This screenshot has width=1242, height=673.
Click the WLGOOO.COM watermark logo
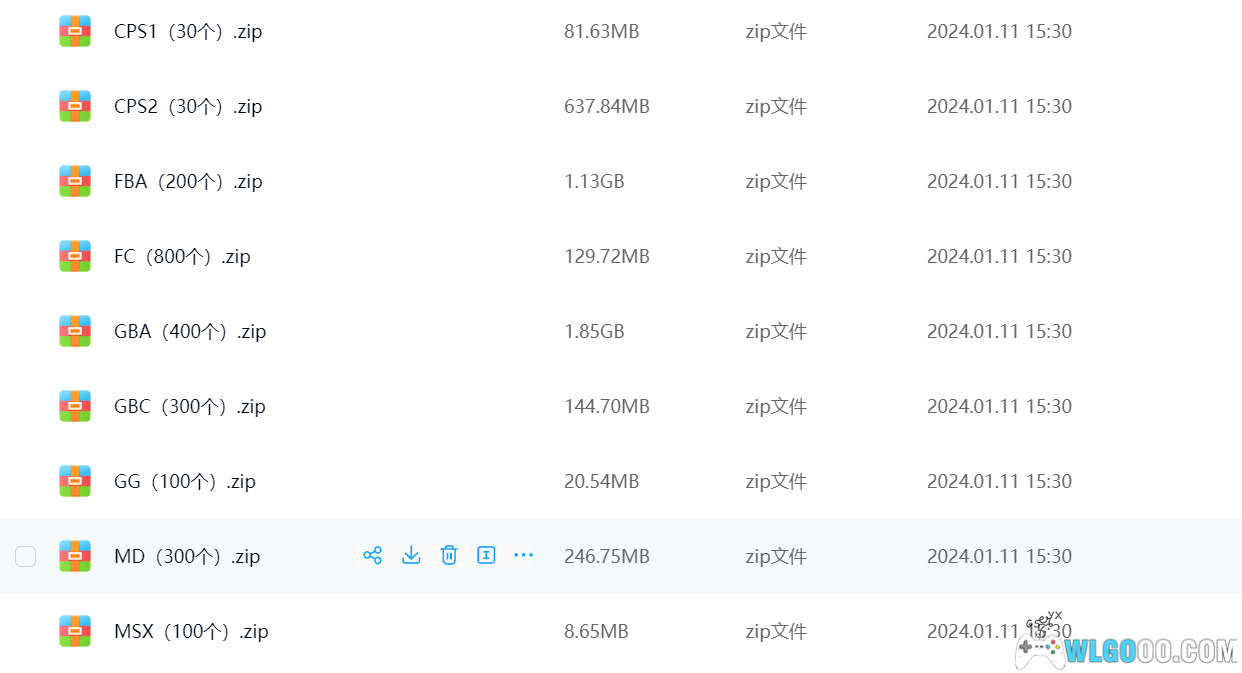pos(1126,642)
